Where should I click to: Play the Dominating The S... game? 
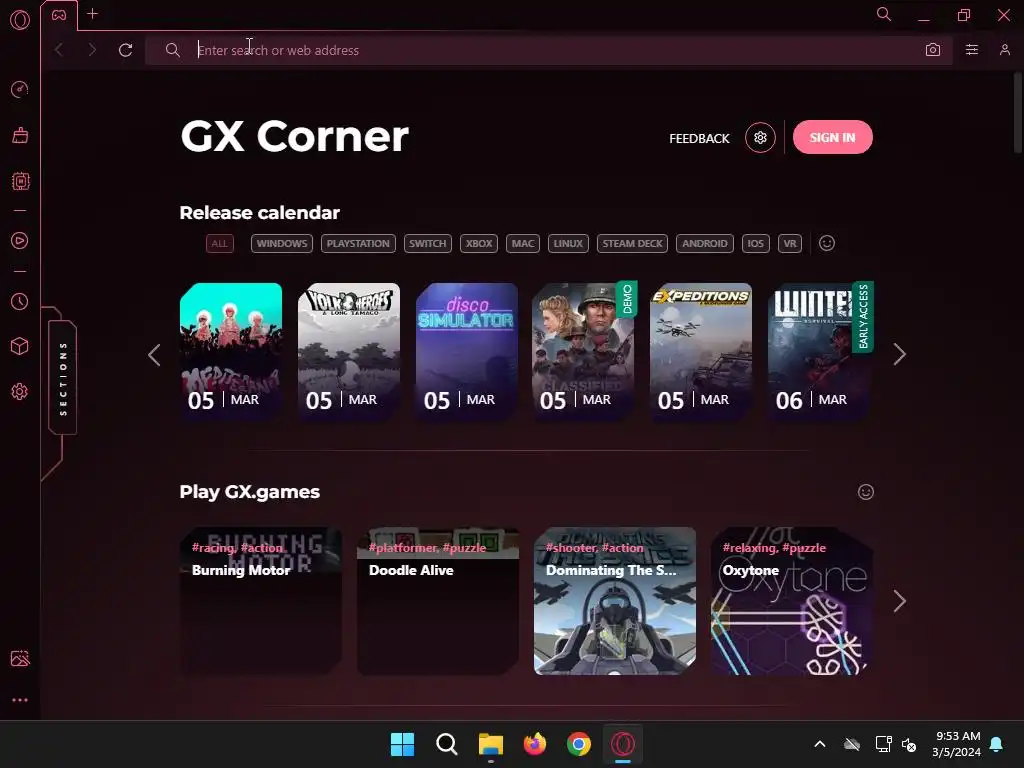click(615, 601)
